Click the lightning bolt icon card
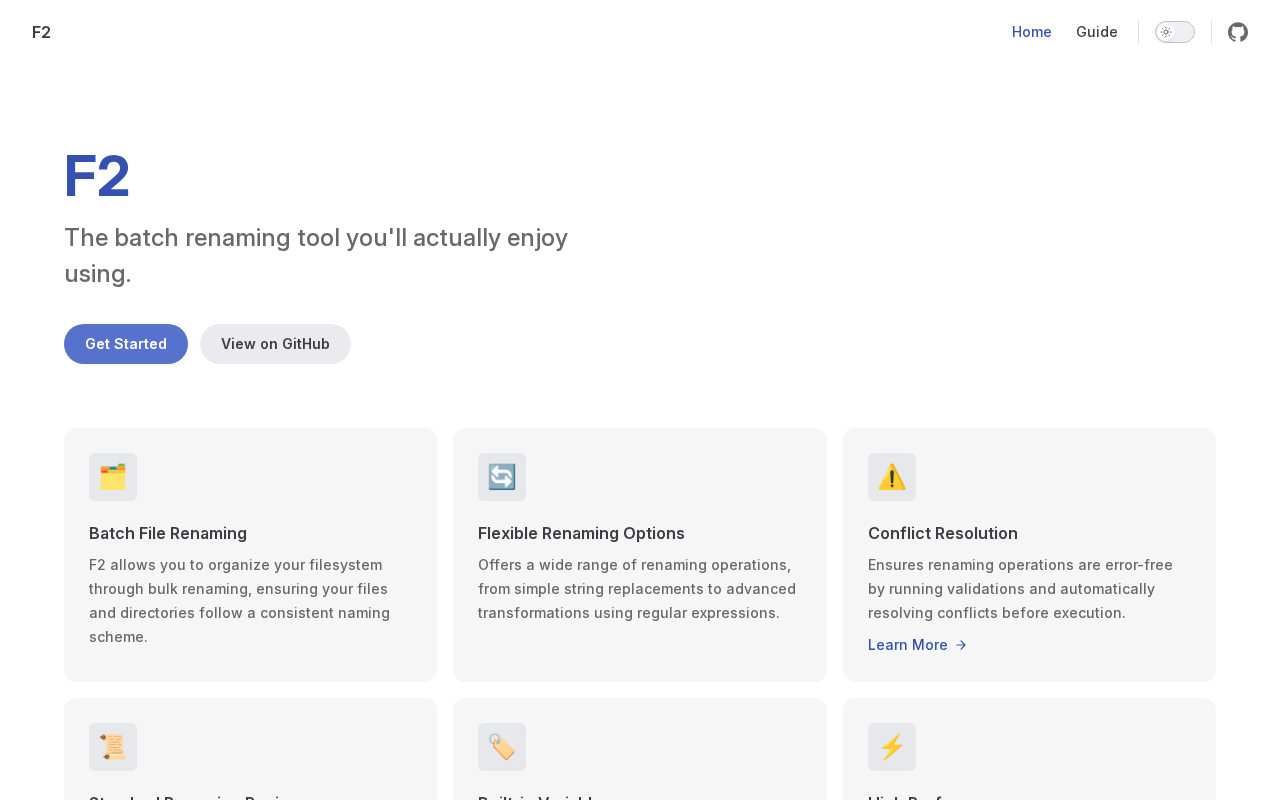Image resolution: width=1280 pixels, height=800 pixels. pyautogui.click(x=892, y=747)
